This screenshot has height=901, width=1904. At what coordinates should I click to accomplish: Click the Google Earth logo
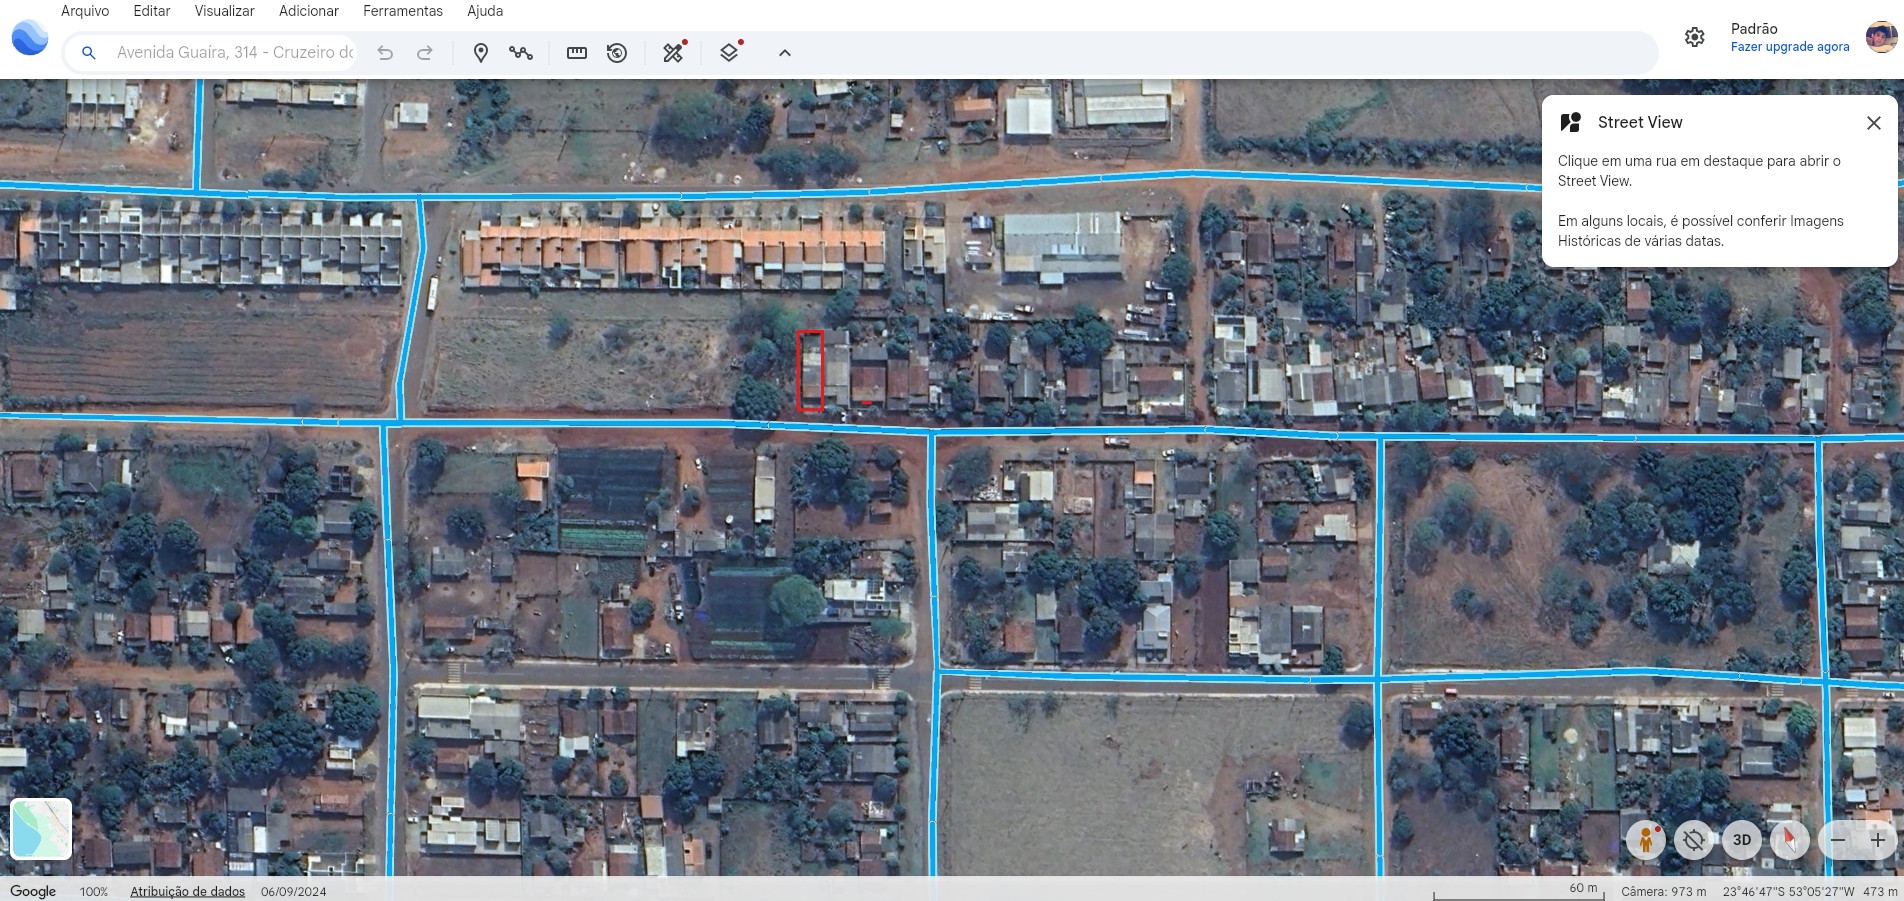30,38
